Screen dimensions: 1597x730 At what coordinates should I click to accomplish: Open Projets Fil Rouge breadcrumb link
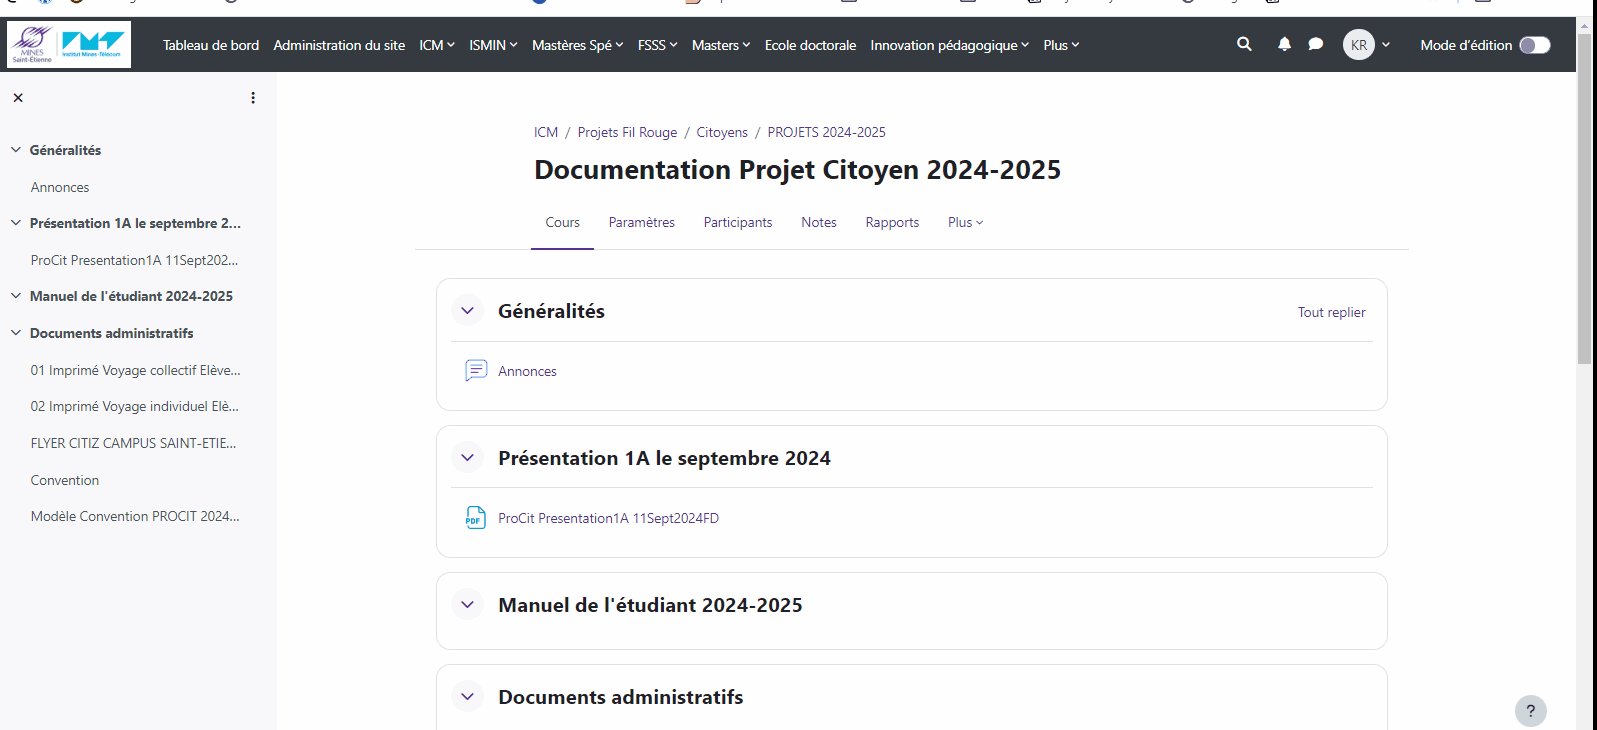(627, 132)
